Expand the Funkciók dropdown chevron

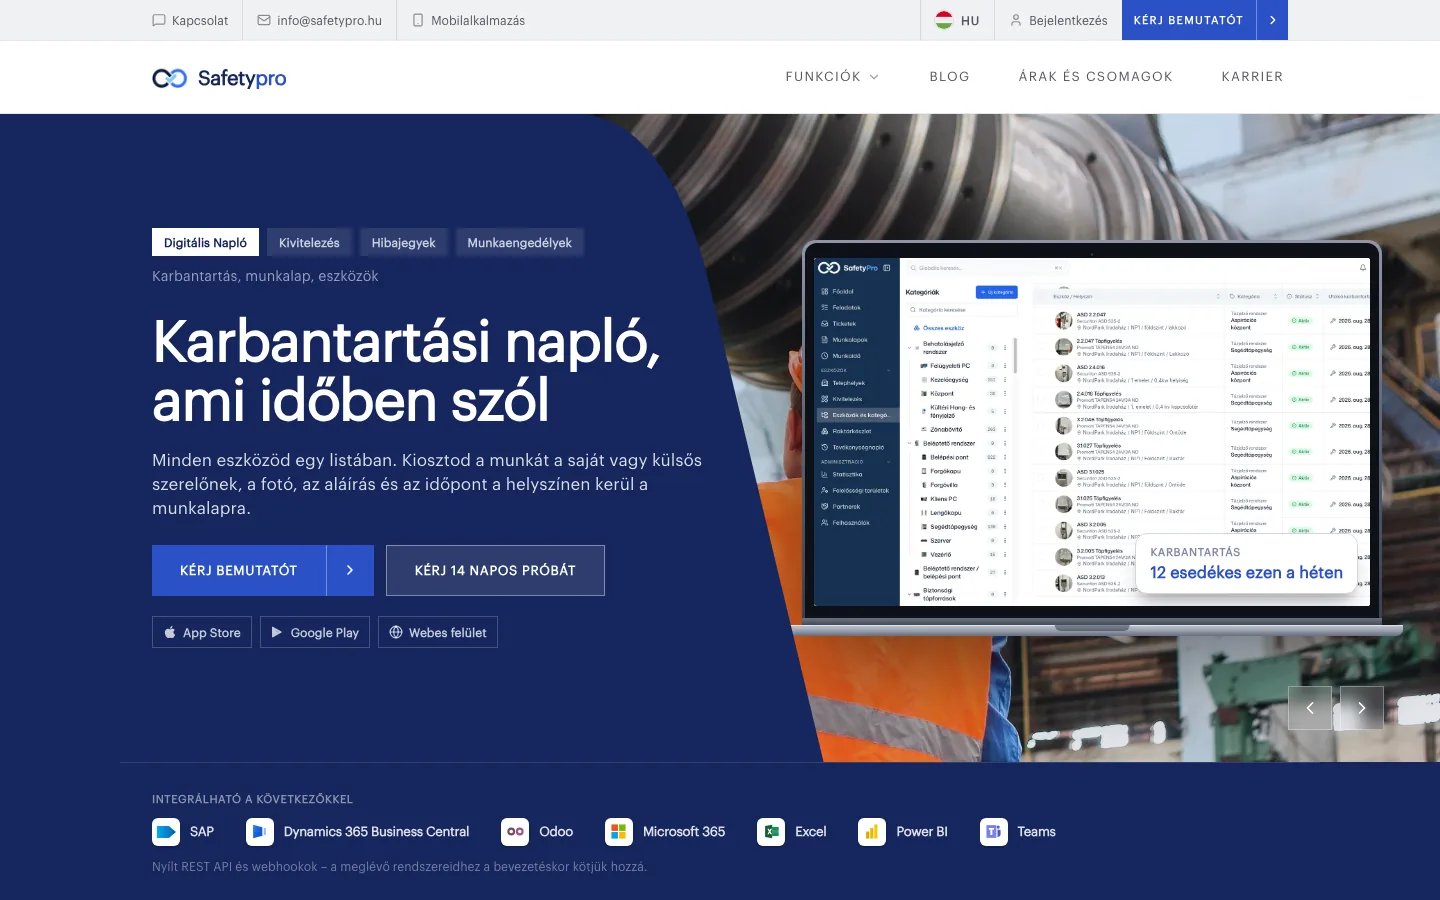(874, 77)
